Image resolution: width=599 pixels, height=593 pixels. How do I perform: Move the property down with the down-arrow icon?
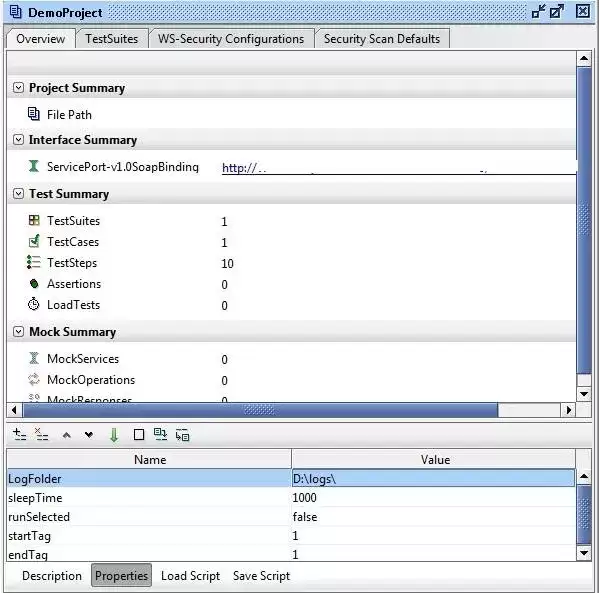point(89,435)
